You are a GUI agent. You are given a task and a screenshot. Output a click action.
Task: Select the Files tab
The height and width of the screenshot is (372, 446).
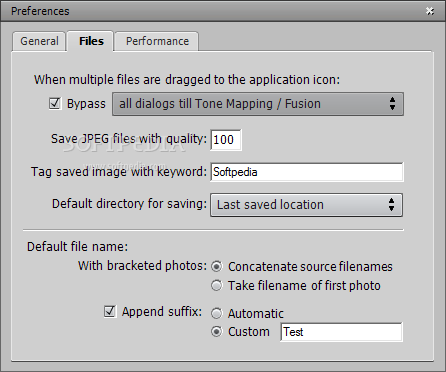91,41
